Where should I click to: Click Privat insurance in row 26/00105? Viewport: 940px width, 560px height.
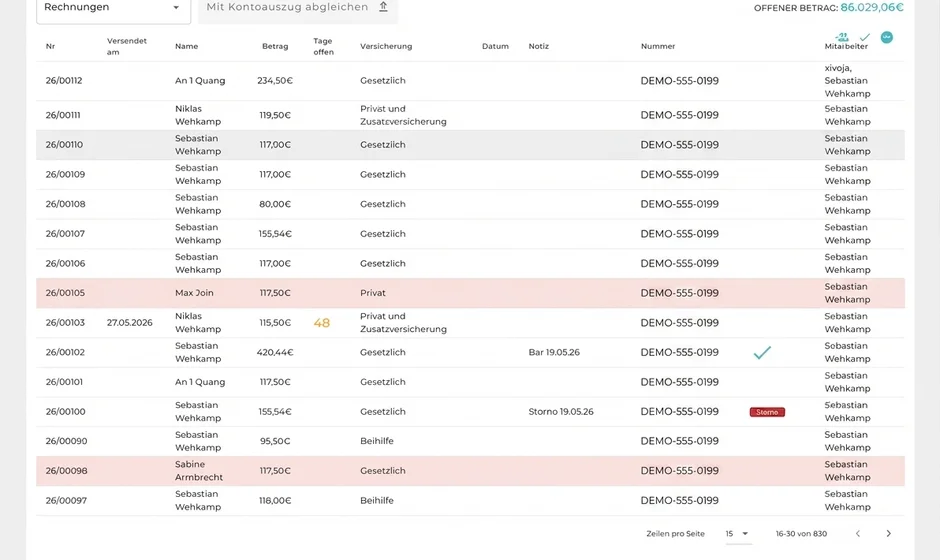[373, 293]
